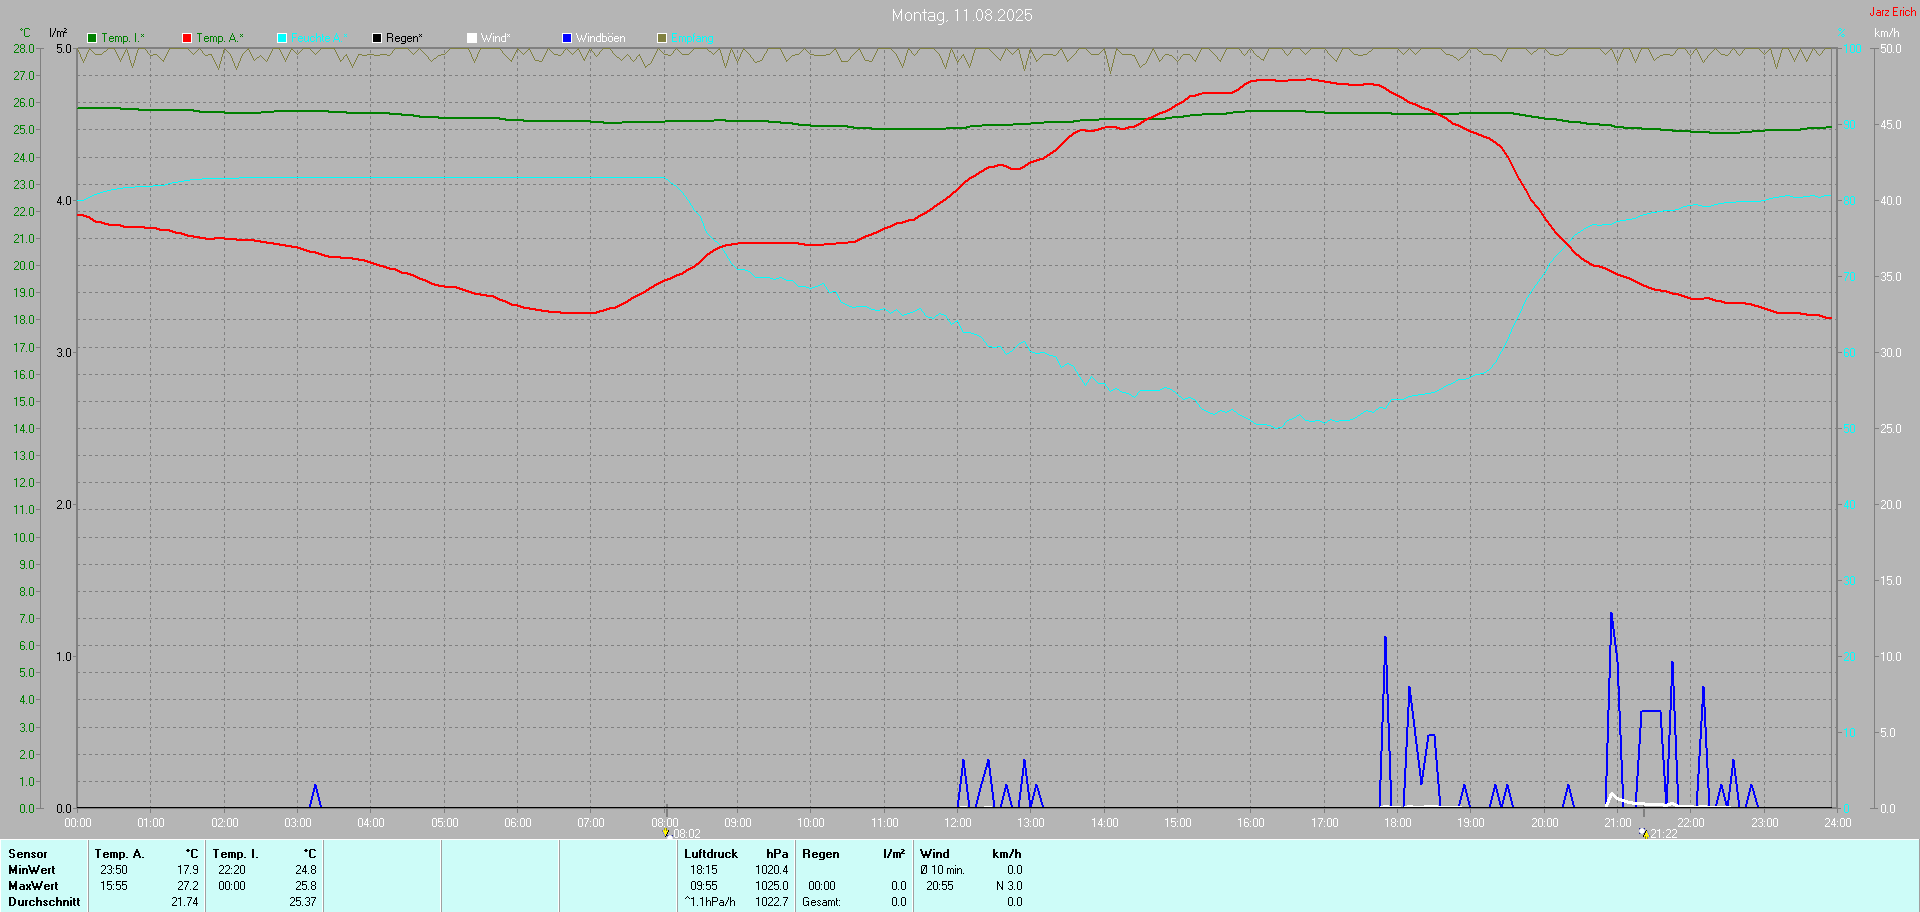Click the Jarz Erich author label
This screenshot has height=912, width=1920.
[1892, 12]
